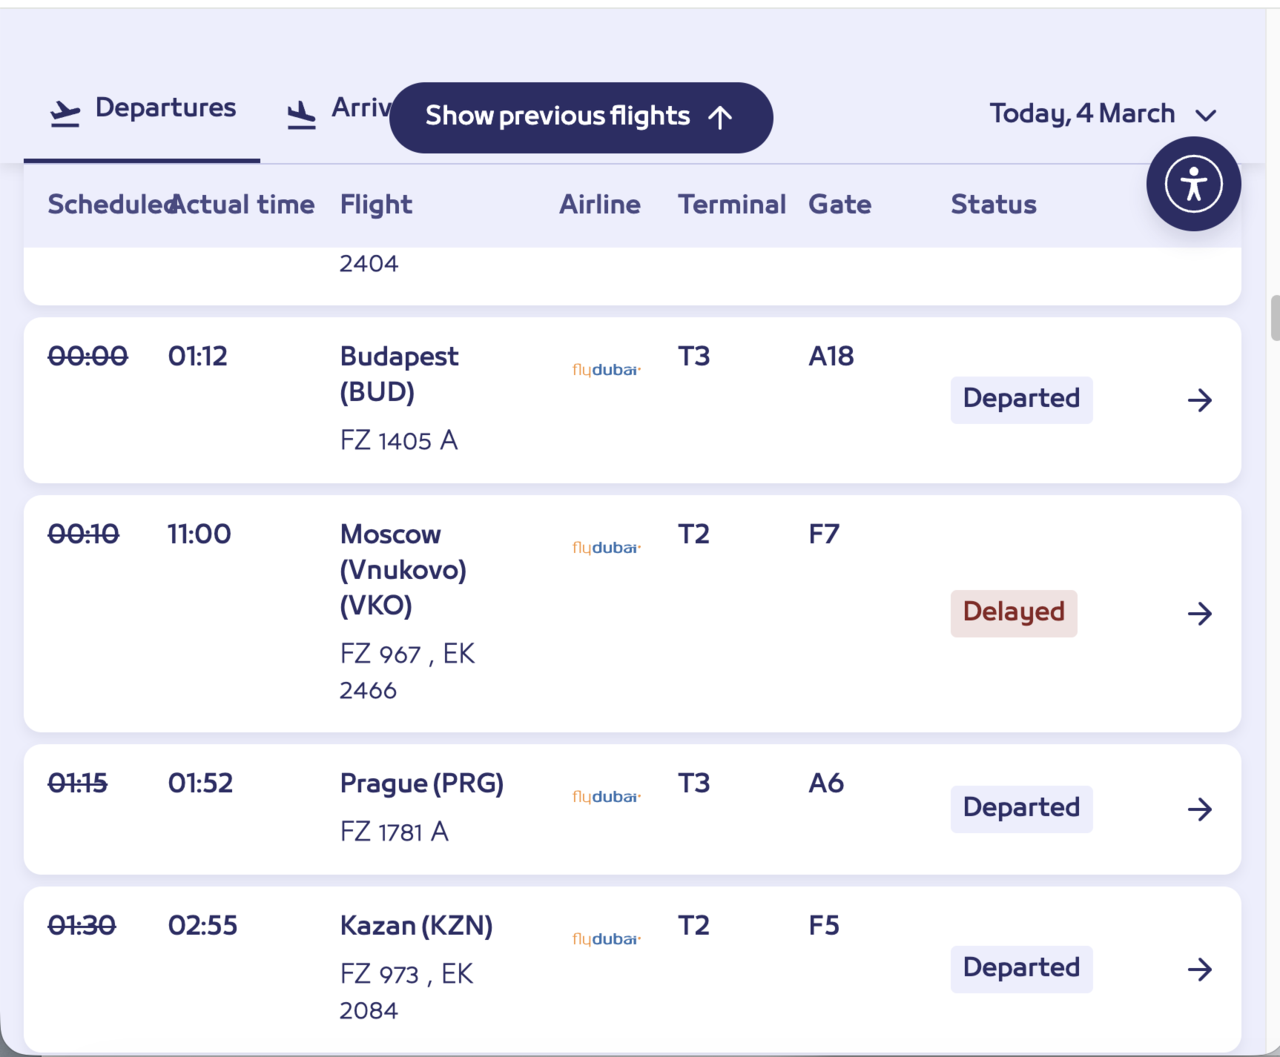Click arrow icon for Moscow Vnukovo flight
The image size is (1280, 1057).
(x=1199, y=613)
